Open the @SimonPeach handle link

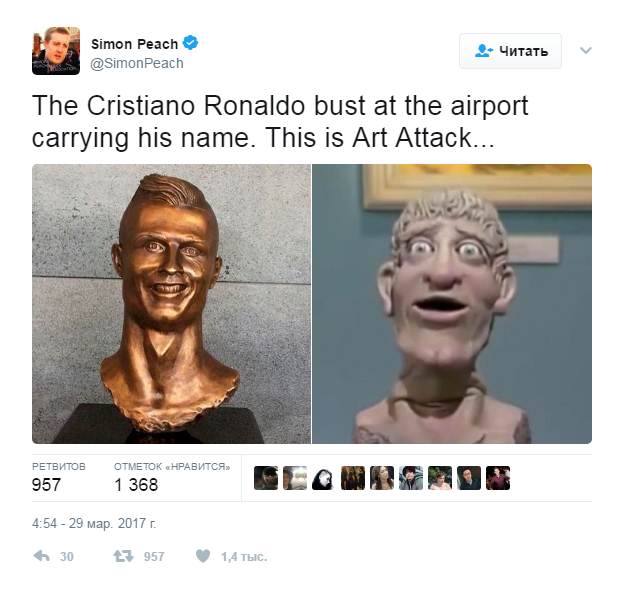coord(137,63)
